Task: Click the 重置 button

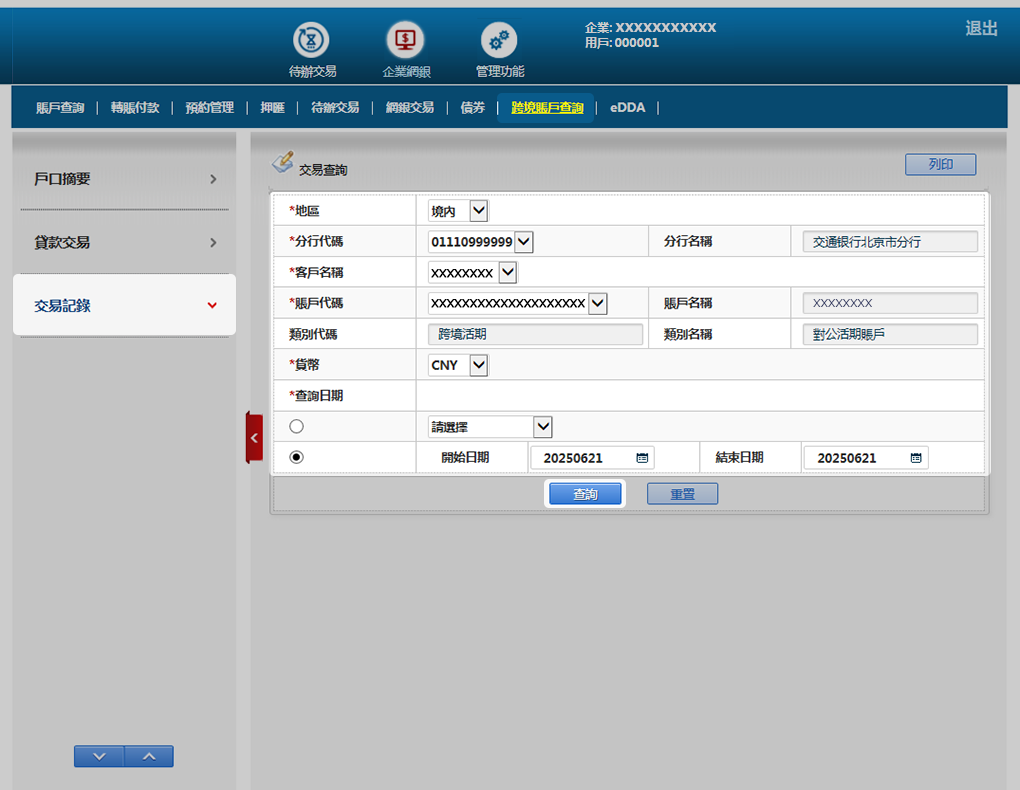Action: point(682,494)
